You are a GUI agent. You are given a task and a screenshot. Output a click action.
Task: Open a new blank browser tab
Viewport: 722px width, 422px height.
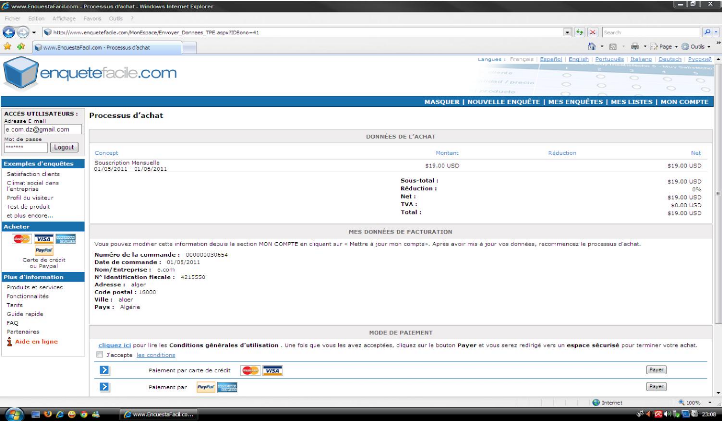point(190,47)
